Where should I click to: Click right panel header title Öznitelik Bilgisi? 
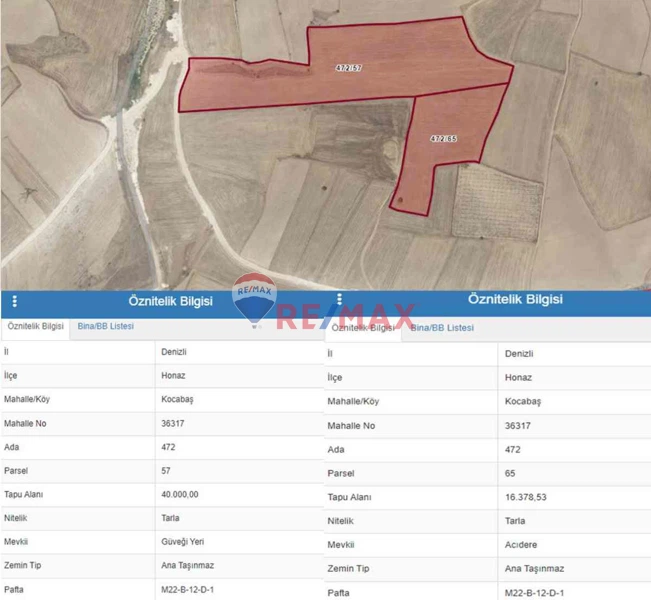point(515,299)
